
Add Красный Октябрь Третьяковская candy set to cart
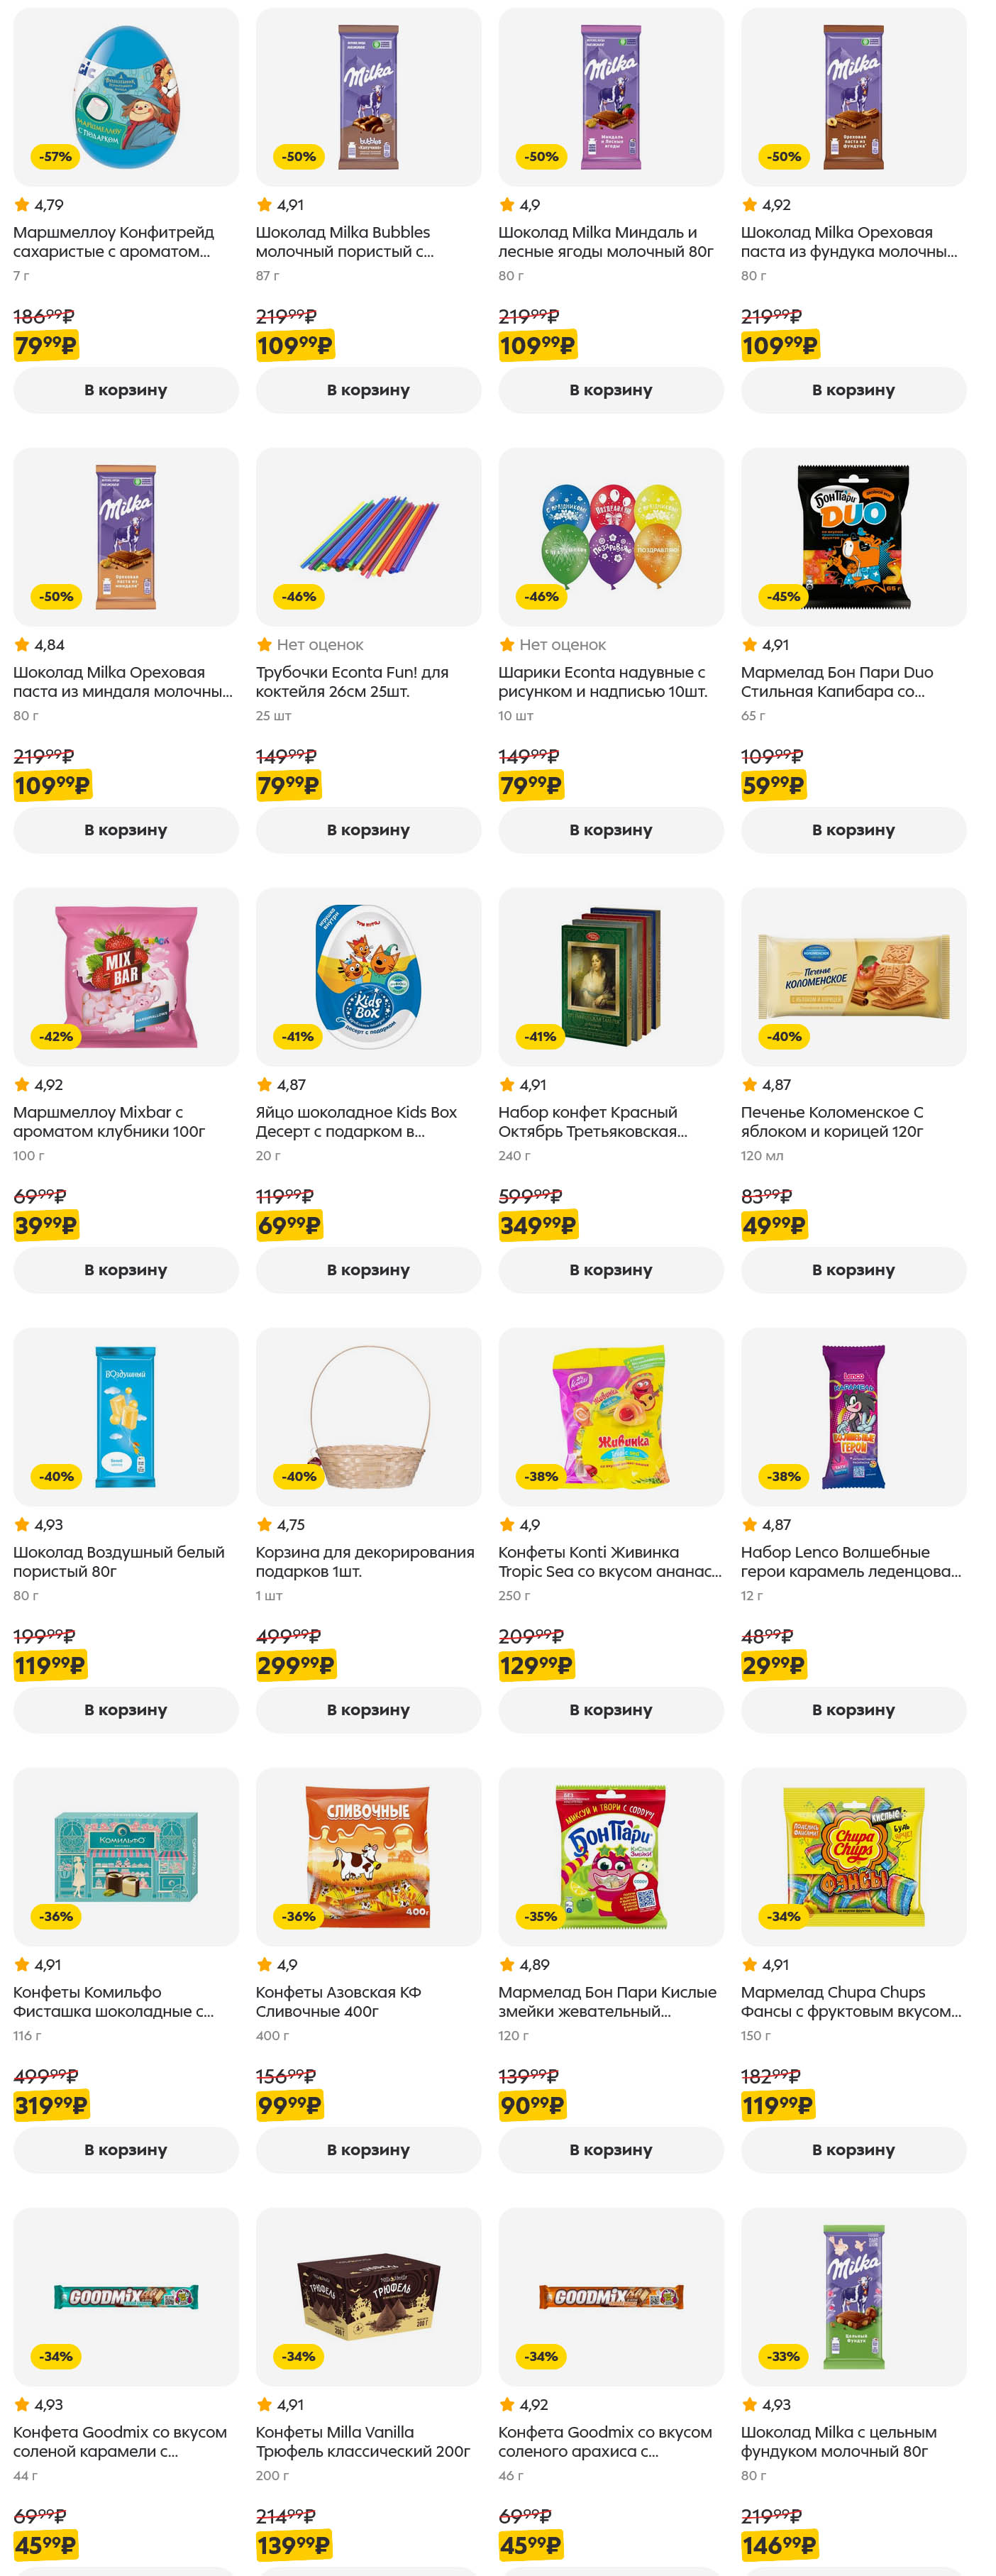point(610,1270)
